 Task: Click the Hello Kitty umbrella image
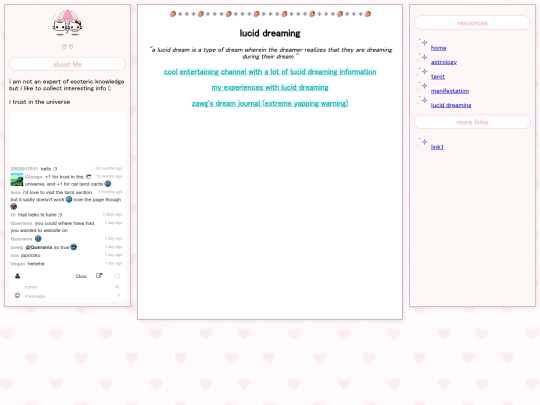pyautogui.click(x=68, y=23)
